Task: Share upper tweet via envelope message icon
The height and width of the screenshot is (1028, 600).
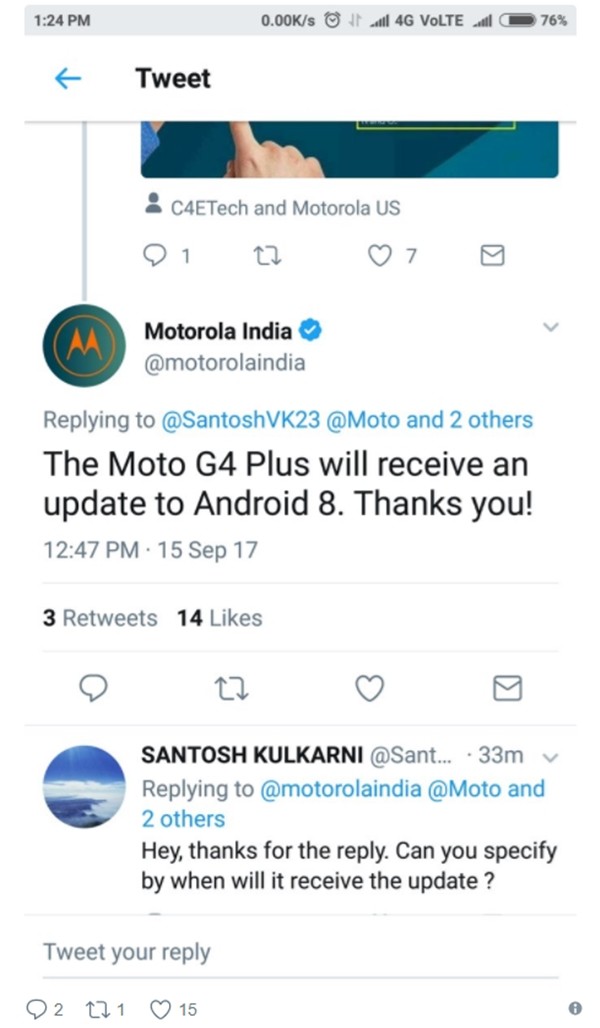Action: (x=492, y=255)
